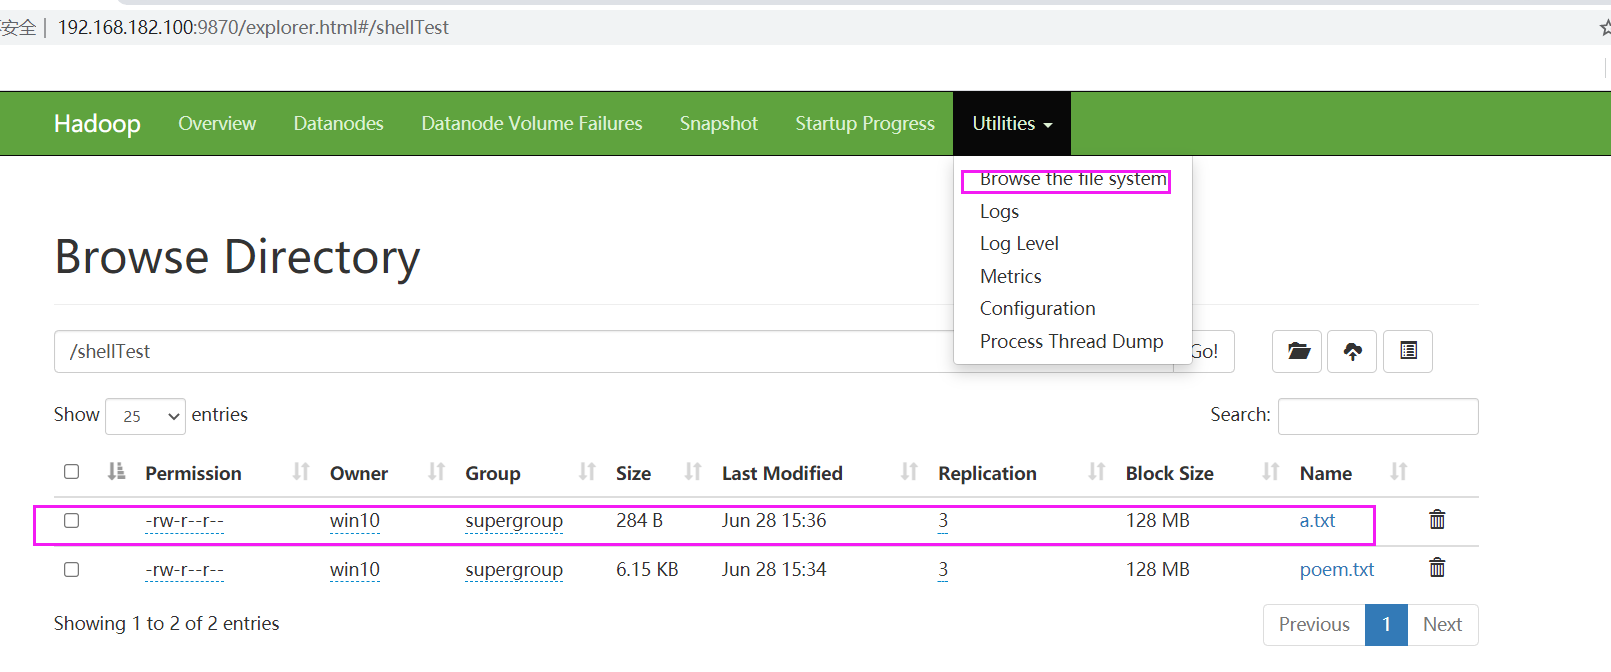The width and height of the screenshot is (1611, 672).
Task: Open the Show entries dropdown
Action: [x=146, y=416]
